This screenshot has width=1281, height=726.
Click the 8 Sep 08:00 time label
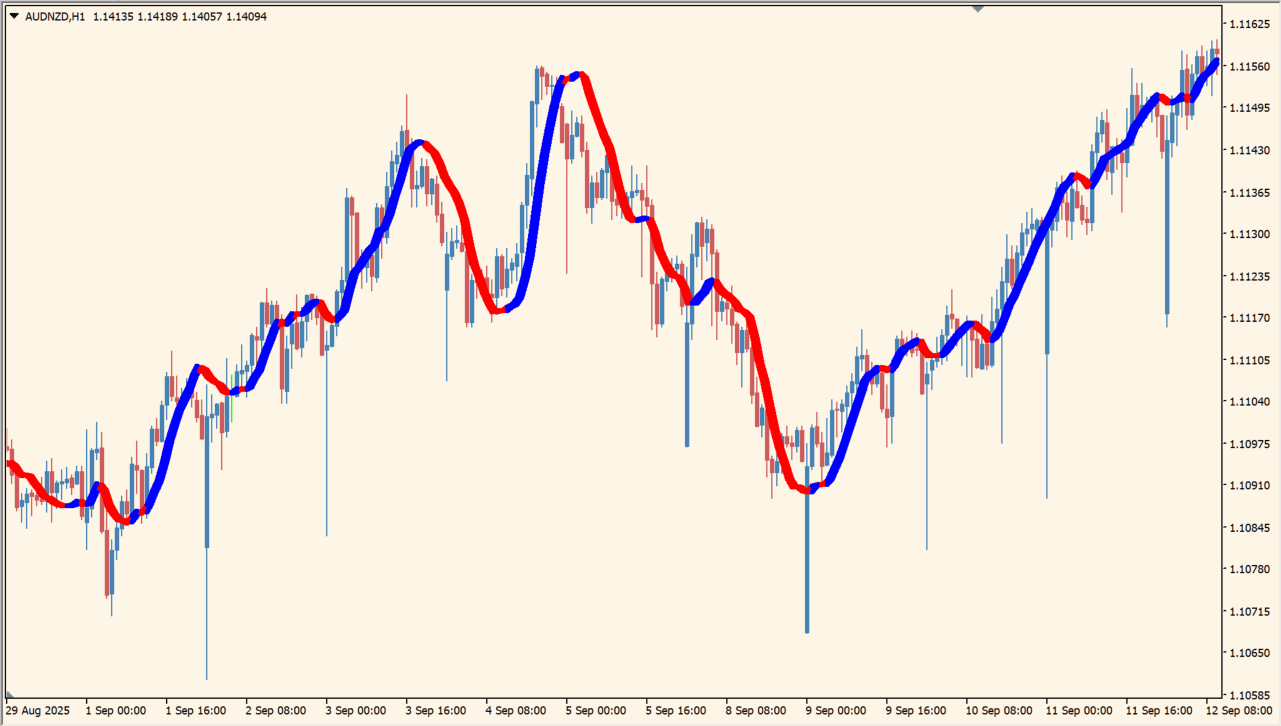[756, 711]
